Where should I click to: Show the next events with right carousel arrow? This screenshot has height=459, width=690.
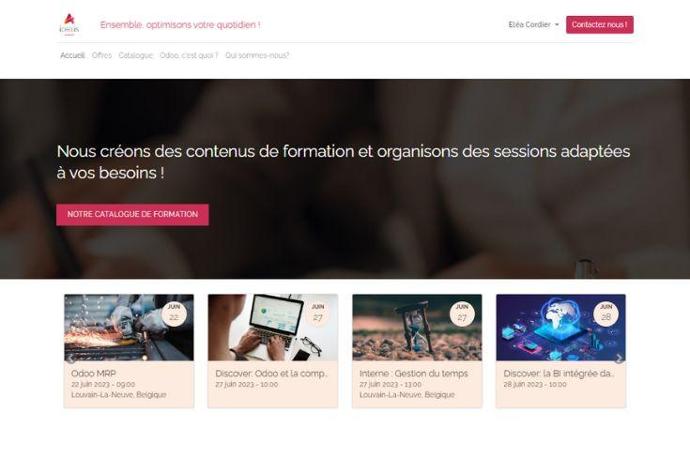coord(619,359)
